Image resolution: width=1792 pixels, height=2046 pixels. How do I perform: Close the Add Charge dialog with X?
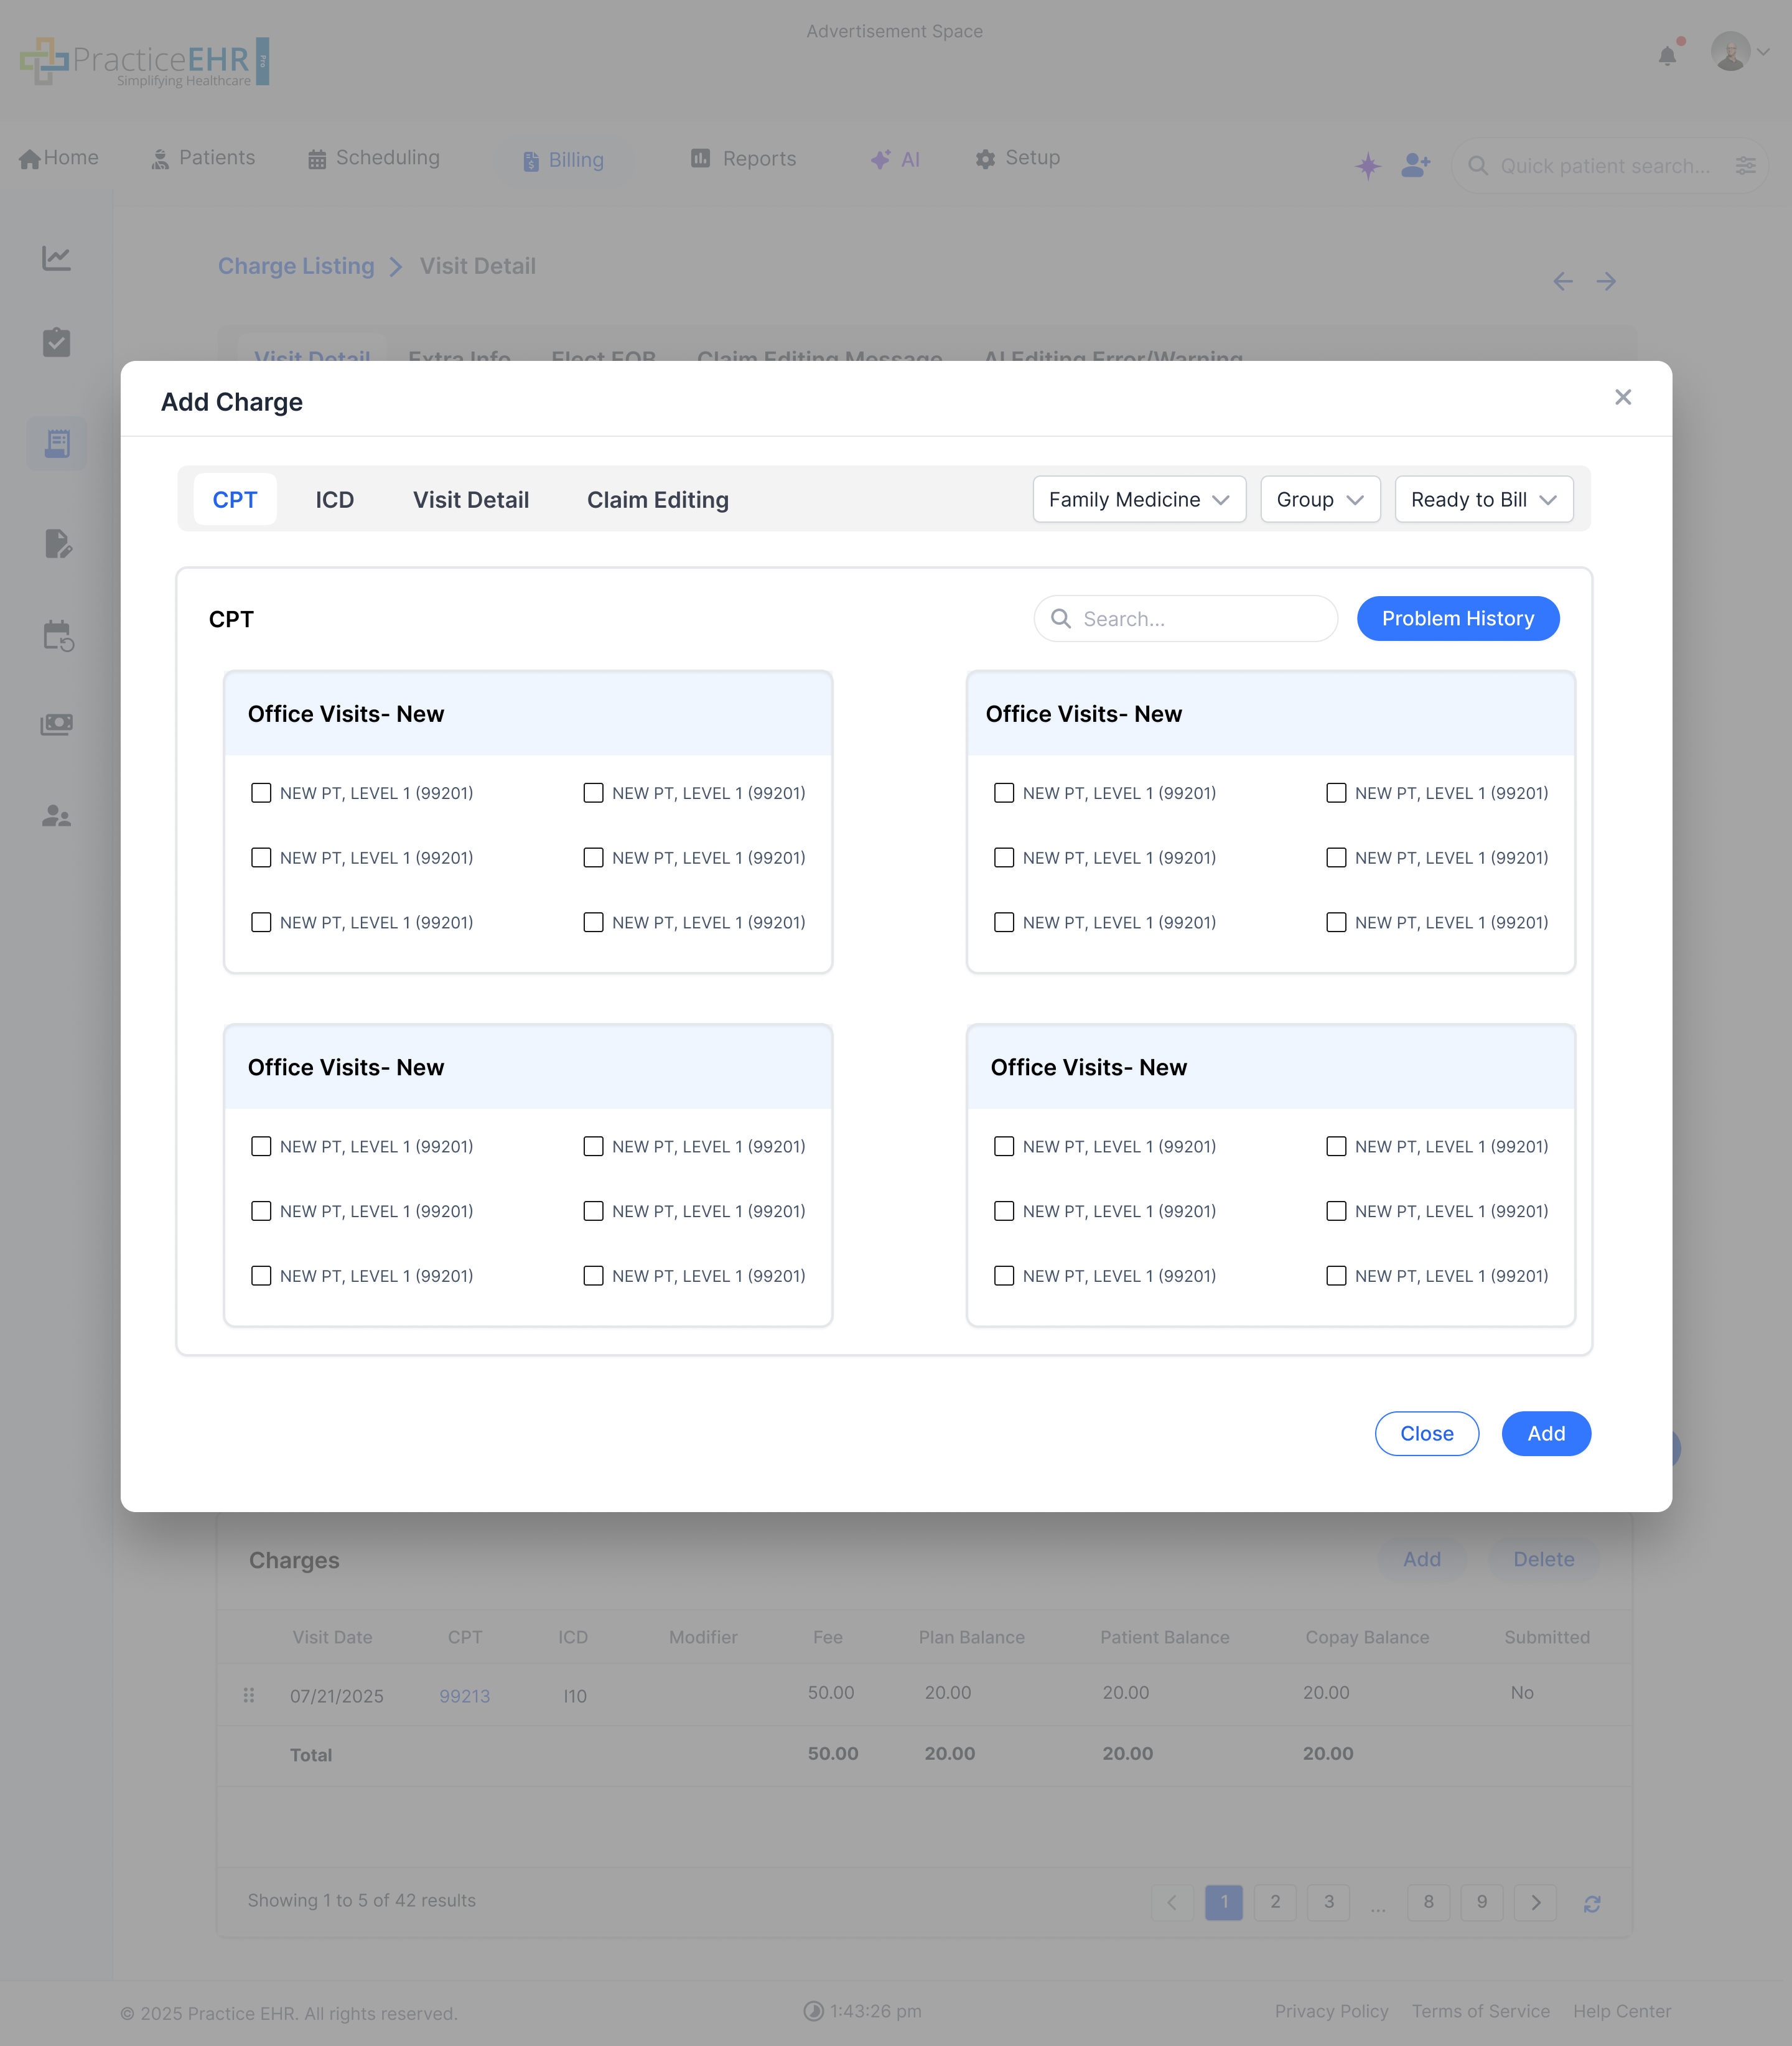pyautogui.click(x=1622, y=398)
